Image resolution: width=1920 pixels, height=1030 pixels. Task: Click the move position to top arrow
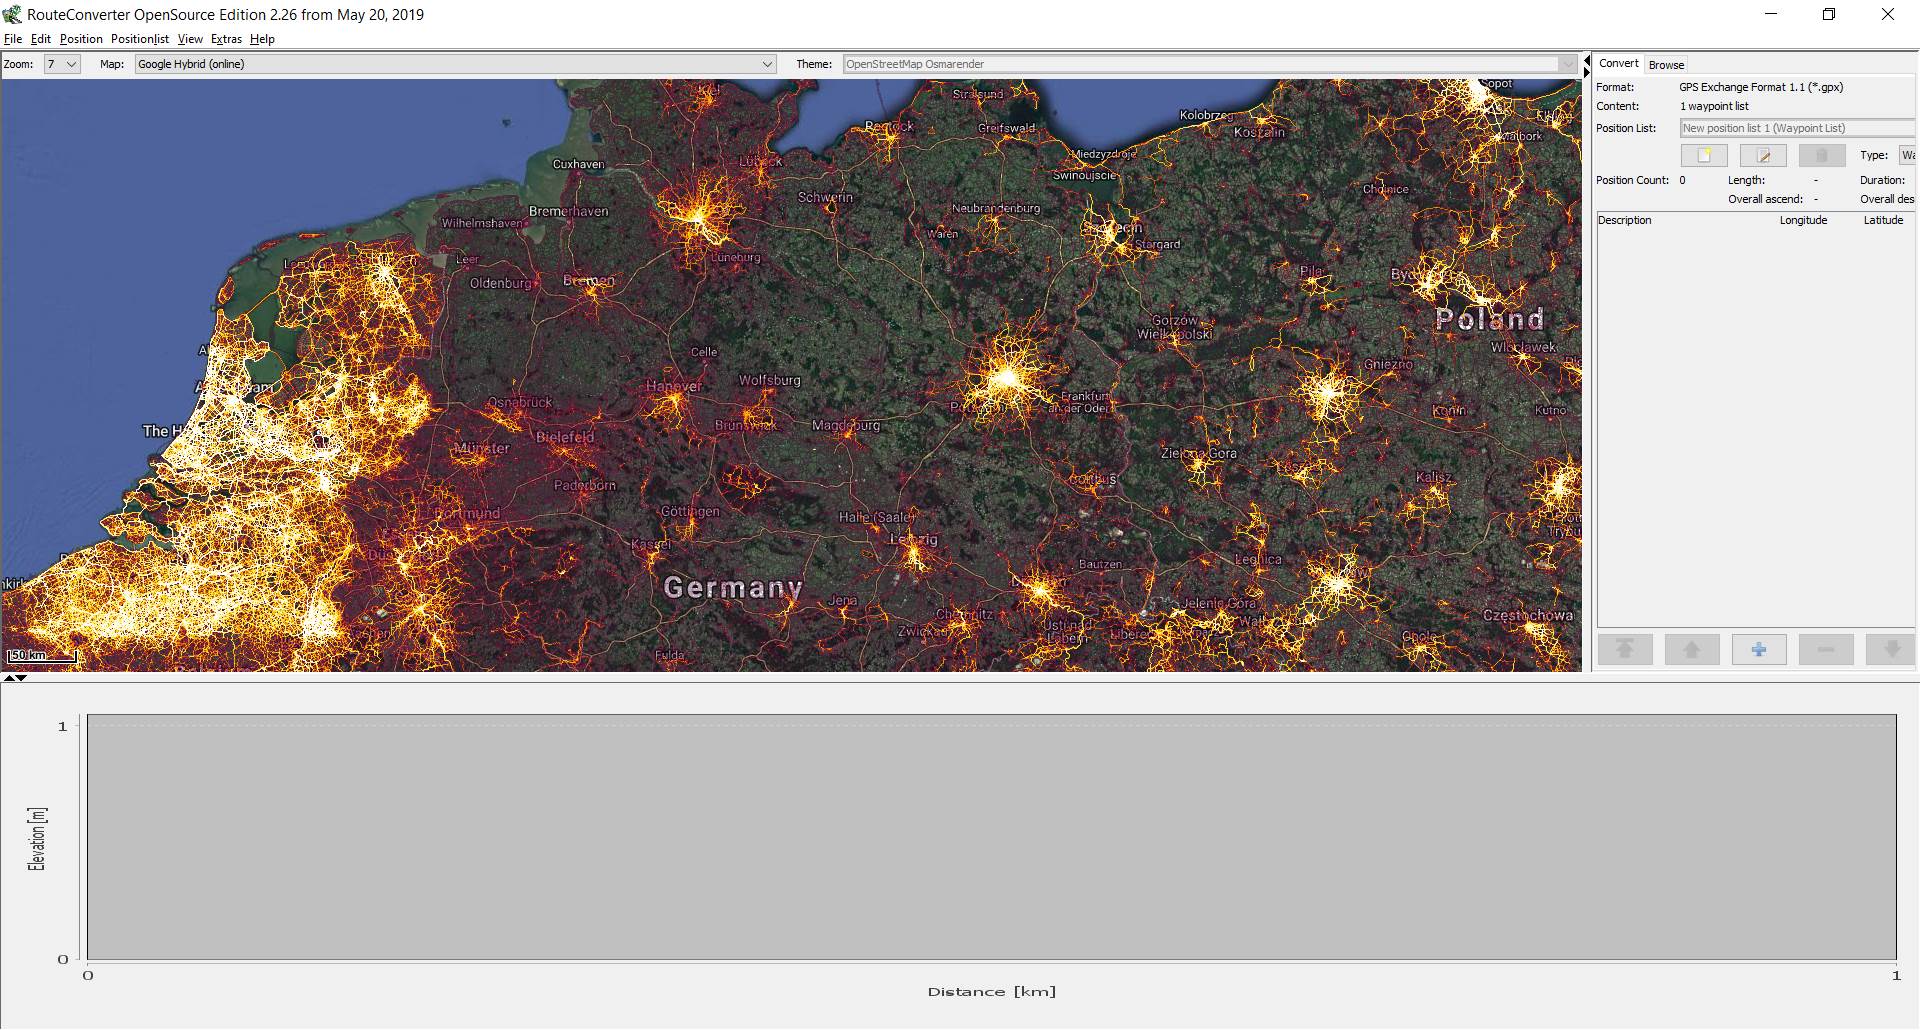1625,650
